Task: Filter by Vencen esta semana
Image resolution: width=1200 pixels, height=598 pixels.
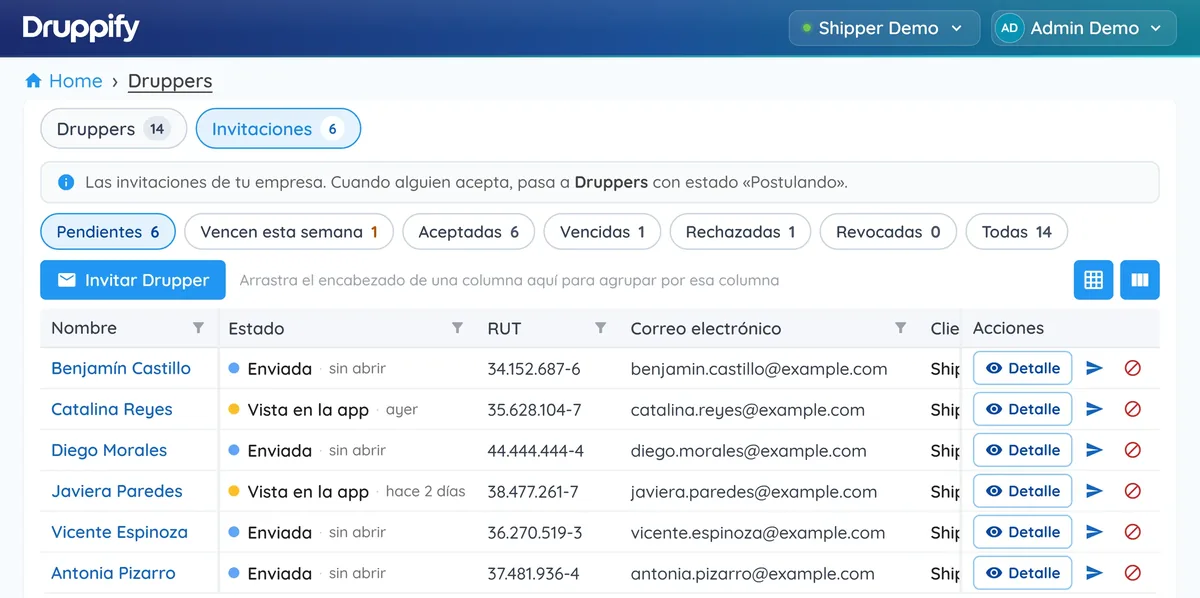Action: 289,232
